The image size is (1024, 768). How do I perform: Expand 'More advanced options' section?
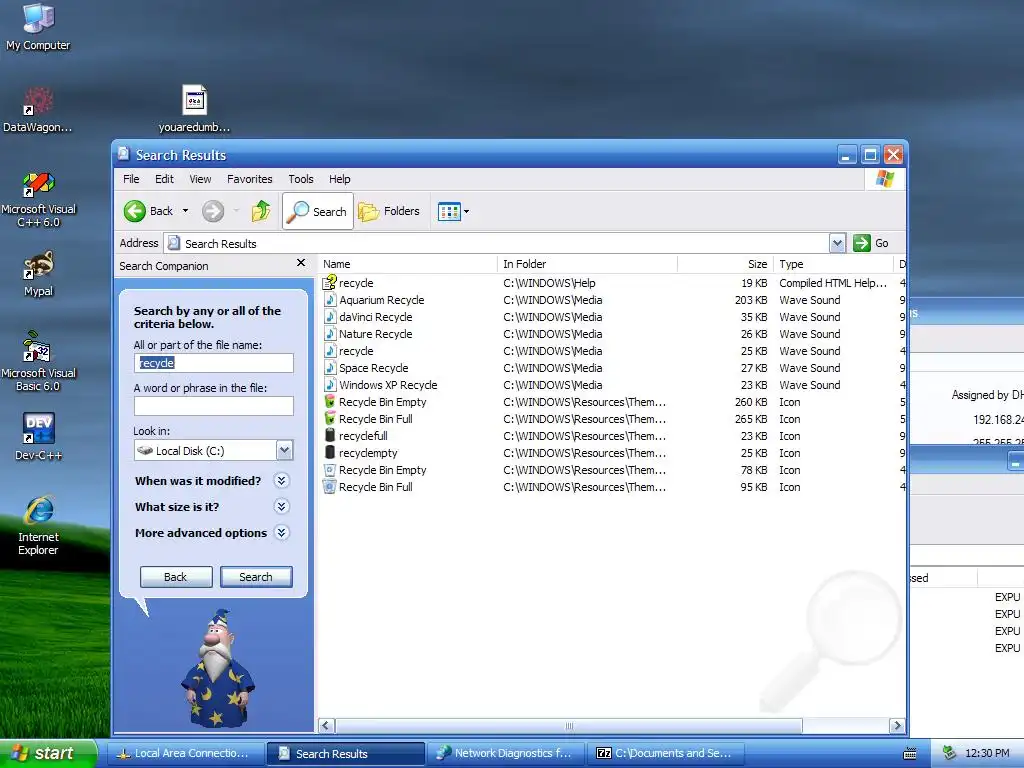pos(281,533)
